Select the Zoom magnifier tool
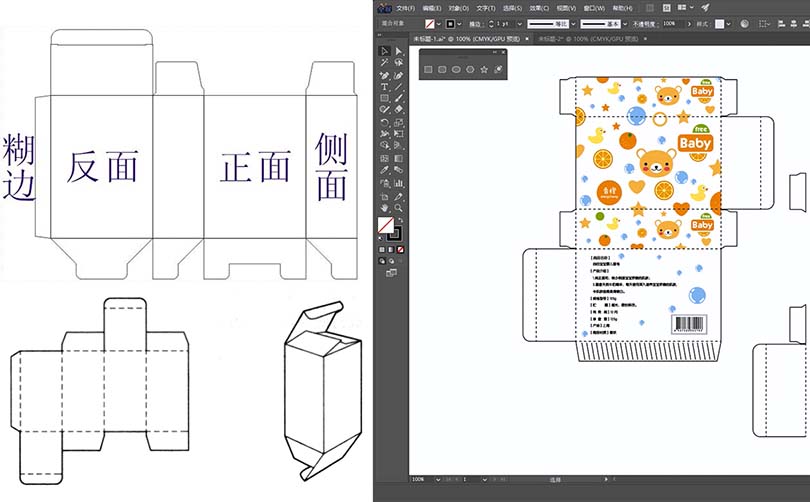This screenshot has height=502, width=810. [x=398, y=208]
